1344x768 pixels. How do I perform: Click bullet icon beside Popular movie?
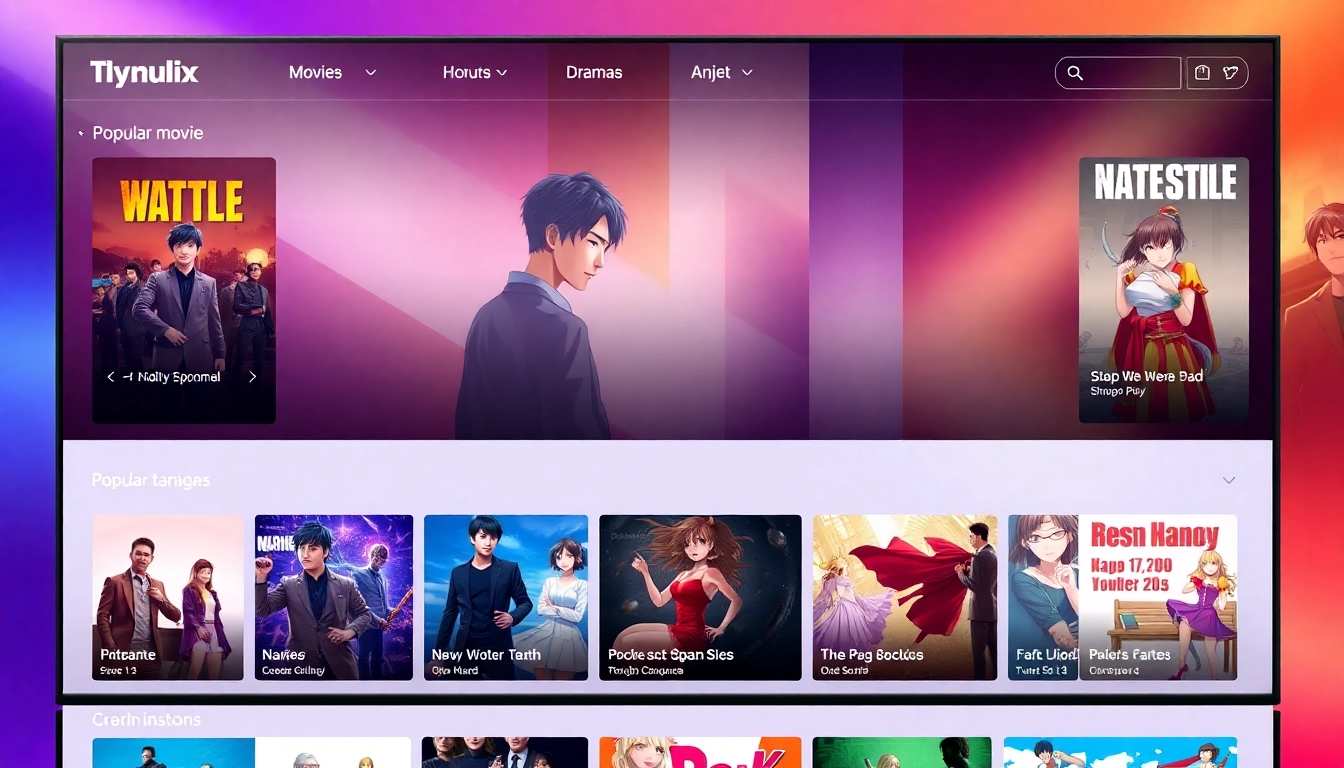(x=81, y=133)
